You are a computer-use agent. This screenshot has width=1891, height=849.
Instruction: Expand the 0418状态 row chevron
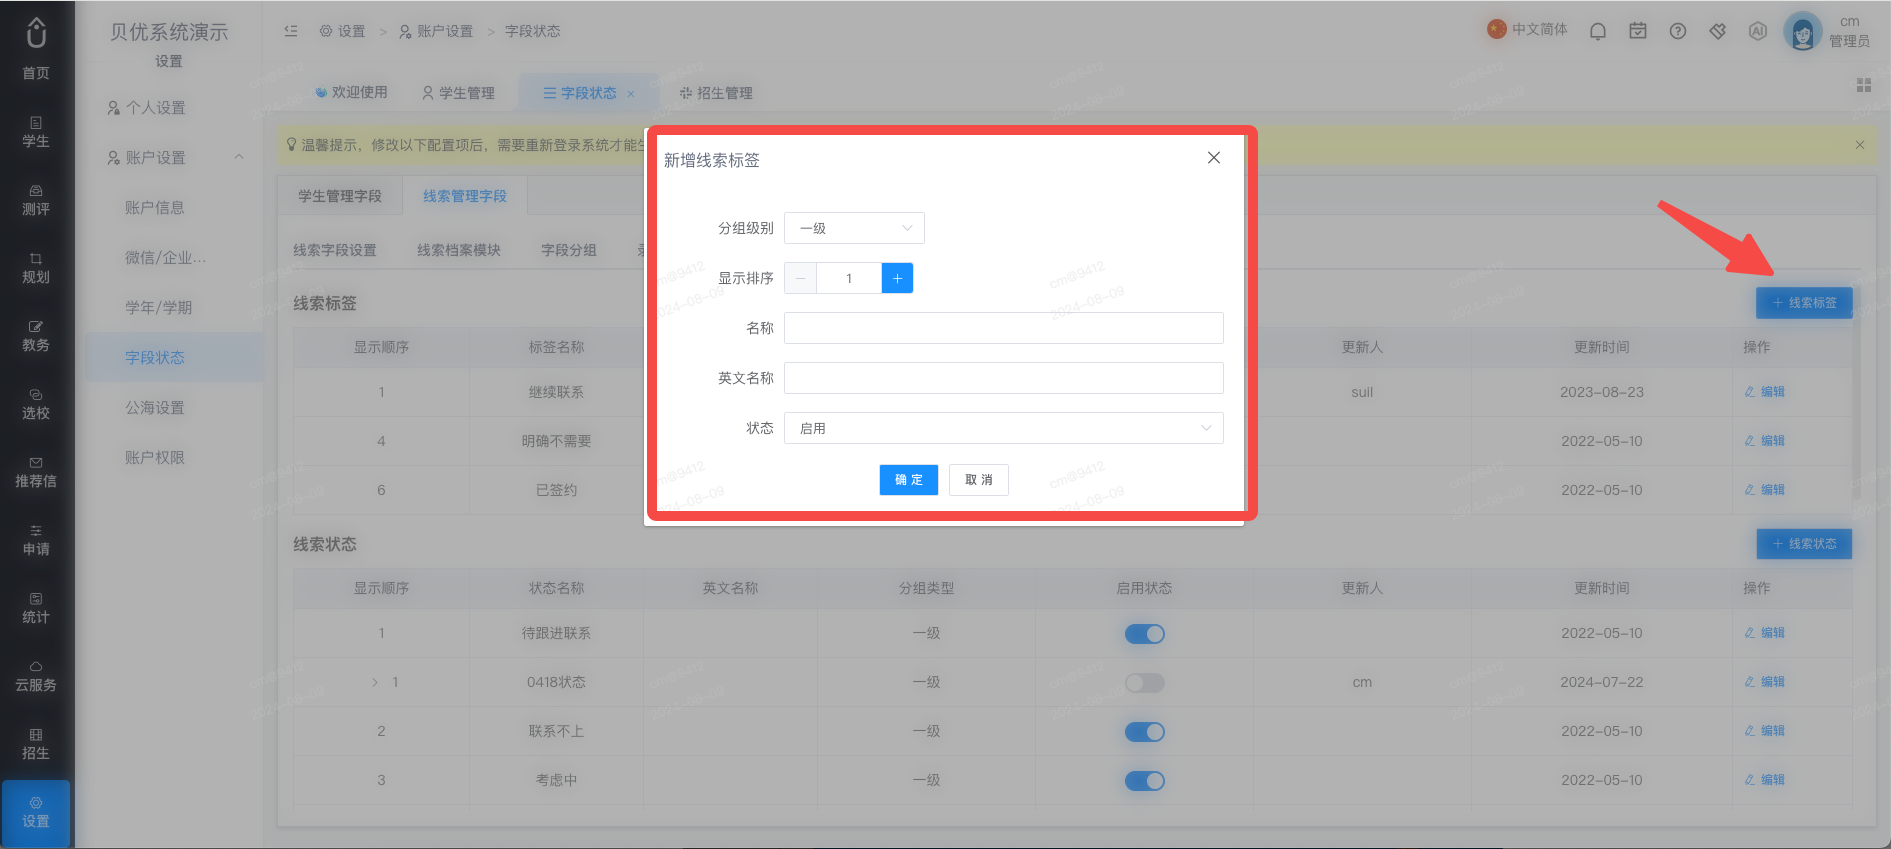coord(375,682)
